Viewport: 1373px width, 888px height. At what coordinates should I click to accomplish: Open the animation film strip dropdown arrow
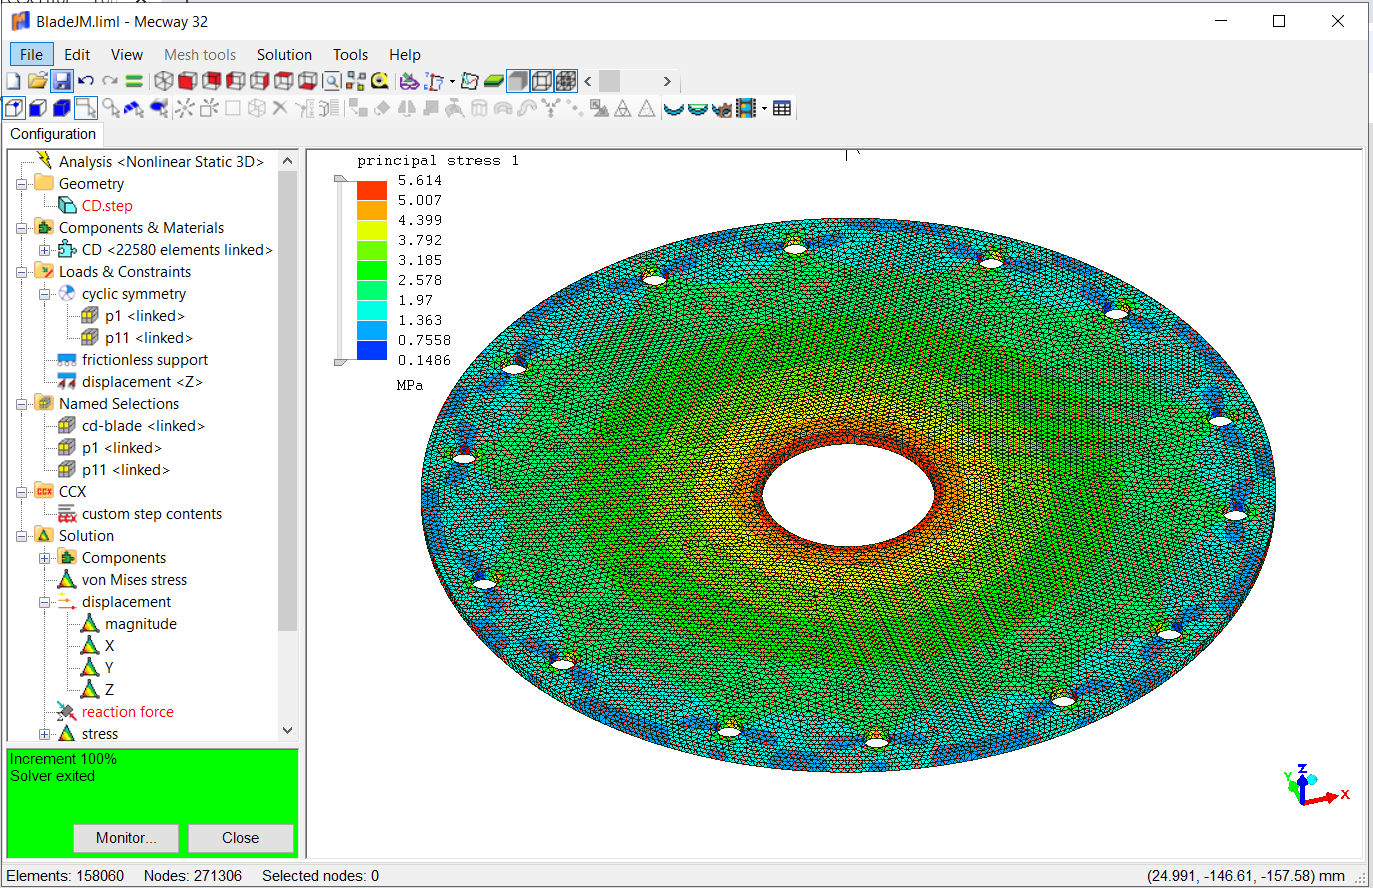pyautogui.click(x=764, y=109)
